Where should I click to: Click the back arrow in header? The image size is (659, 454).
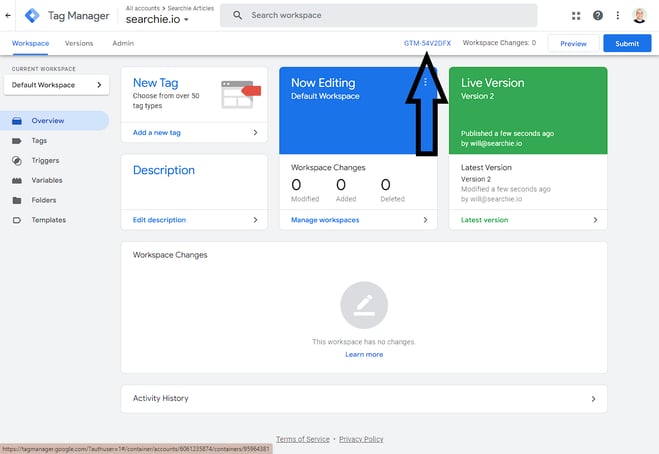[x=8, y=16]
